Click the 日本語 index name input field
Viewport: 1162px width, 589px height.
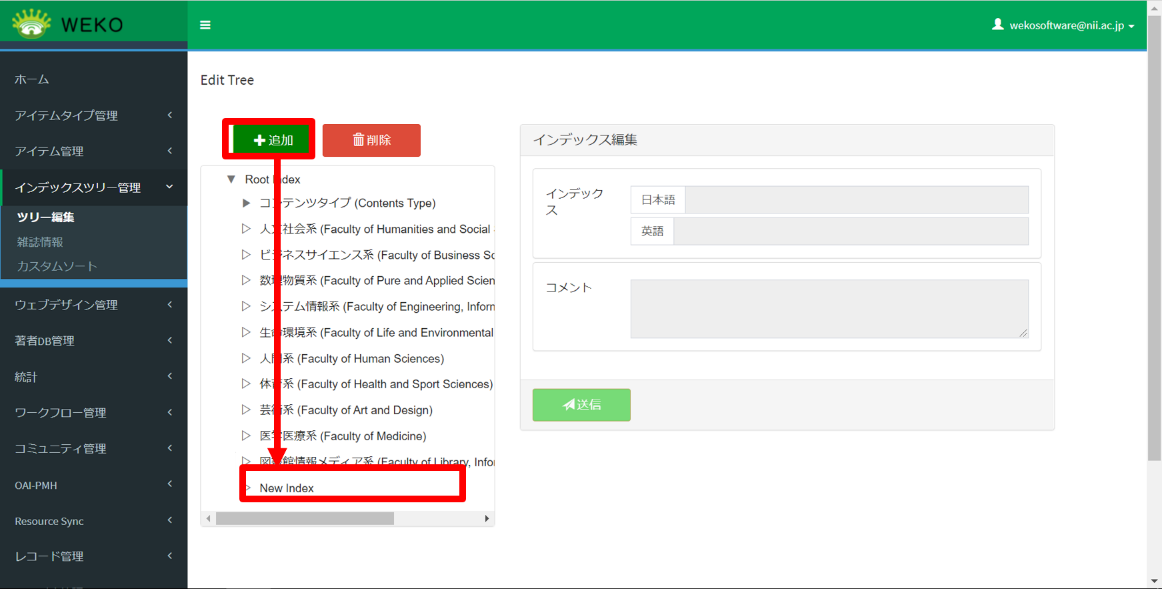pos(856,200)
